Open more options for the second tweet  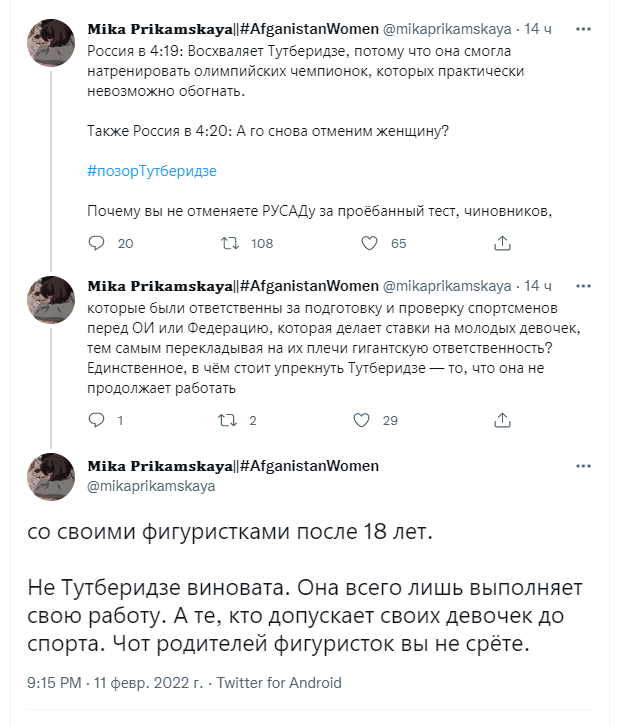583,285
